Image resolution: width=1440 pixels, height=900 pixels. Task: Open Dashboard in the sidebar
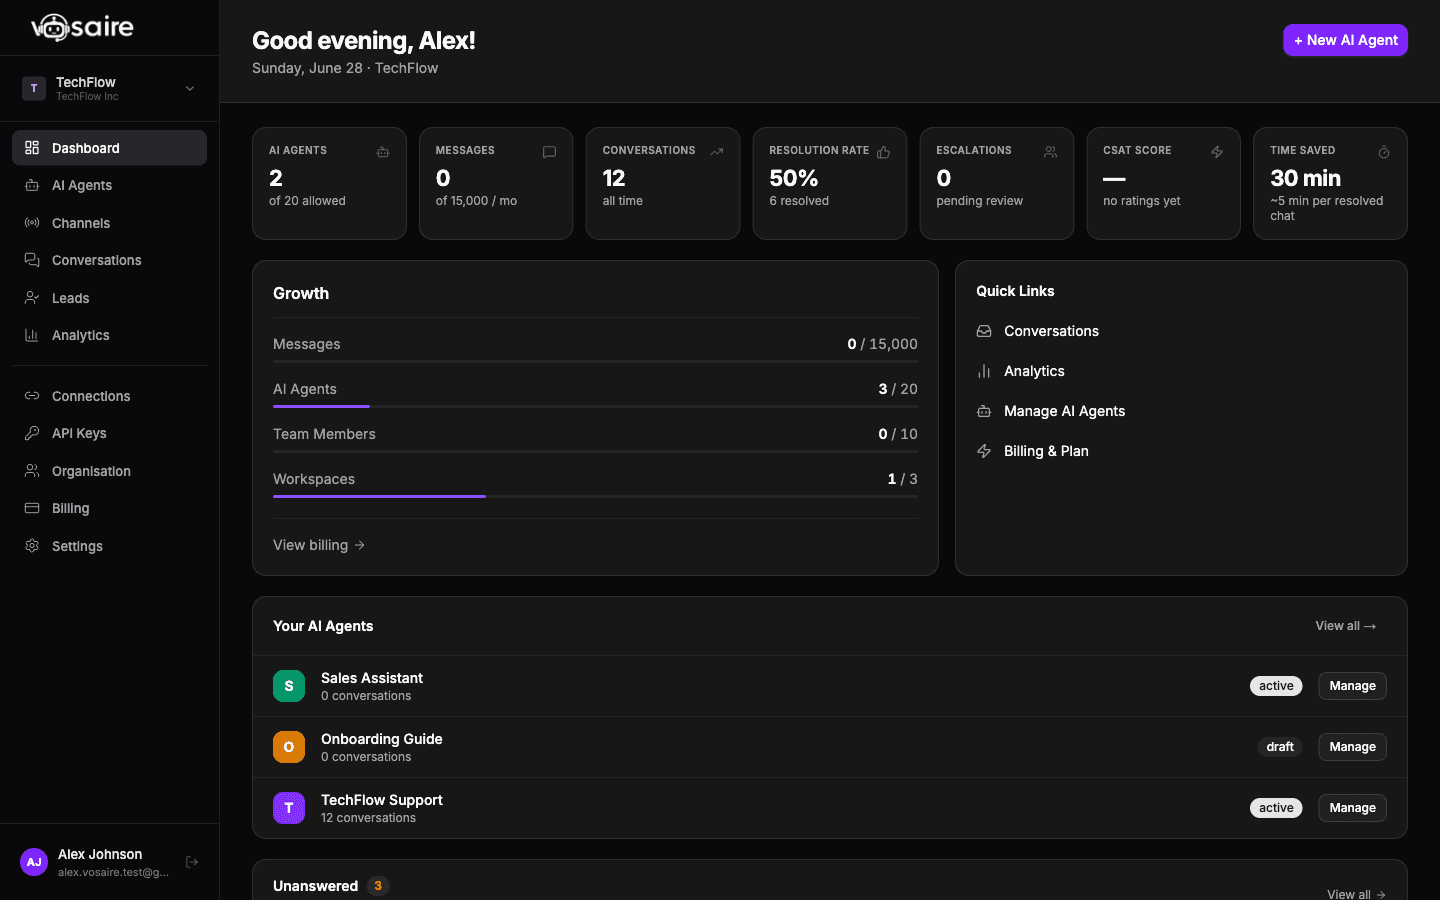tap(109, 148)
